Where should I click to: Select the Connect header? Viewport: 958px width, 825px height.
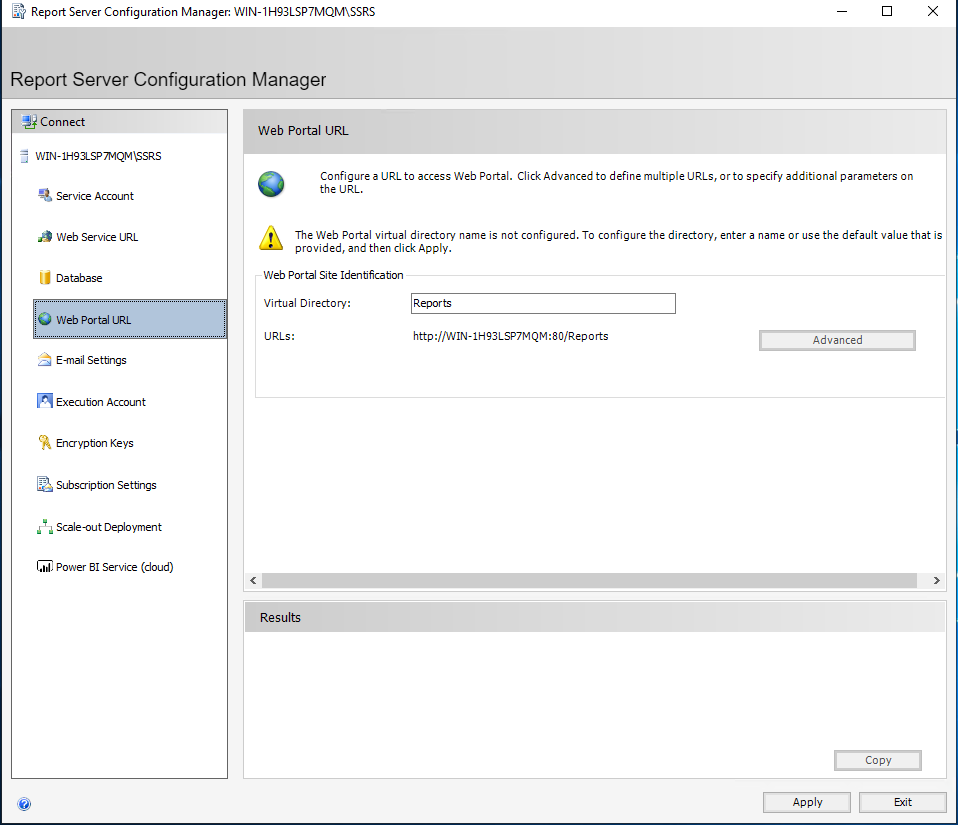[x=60, y=121]
